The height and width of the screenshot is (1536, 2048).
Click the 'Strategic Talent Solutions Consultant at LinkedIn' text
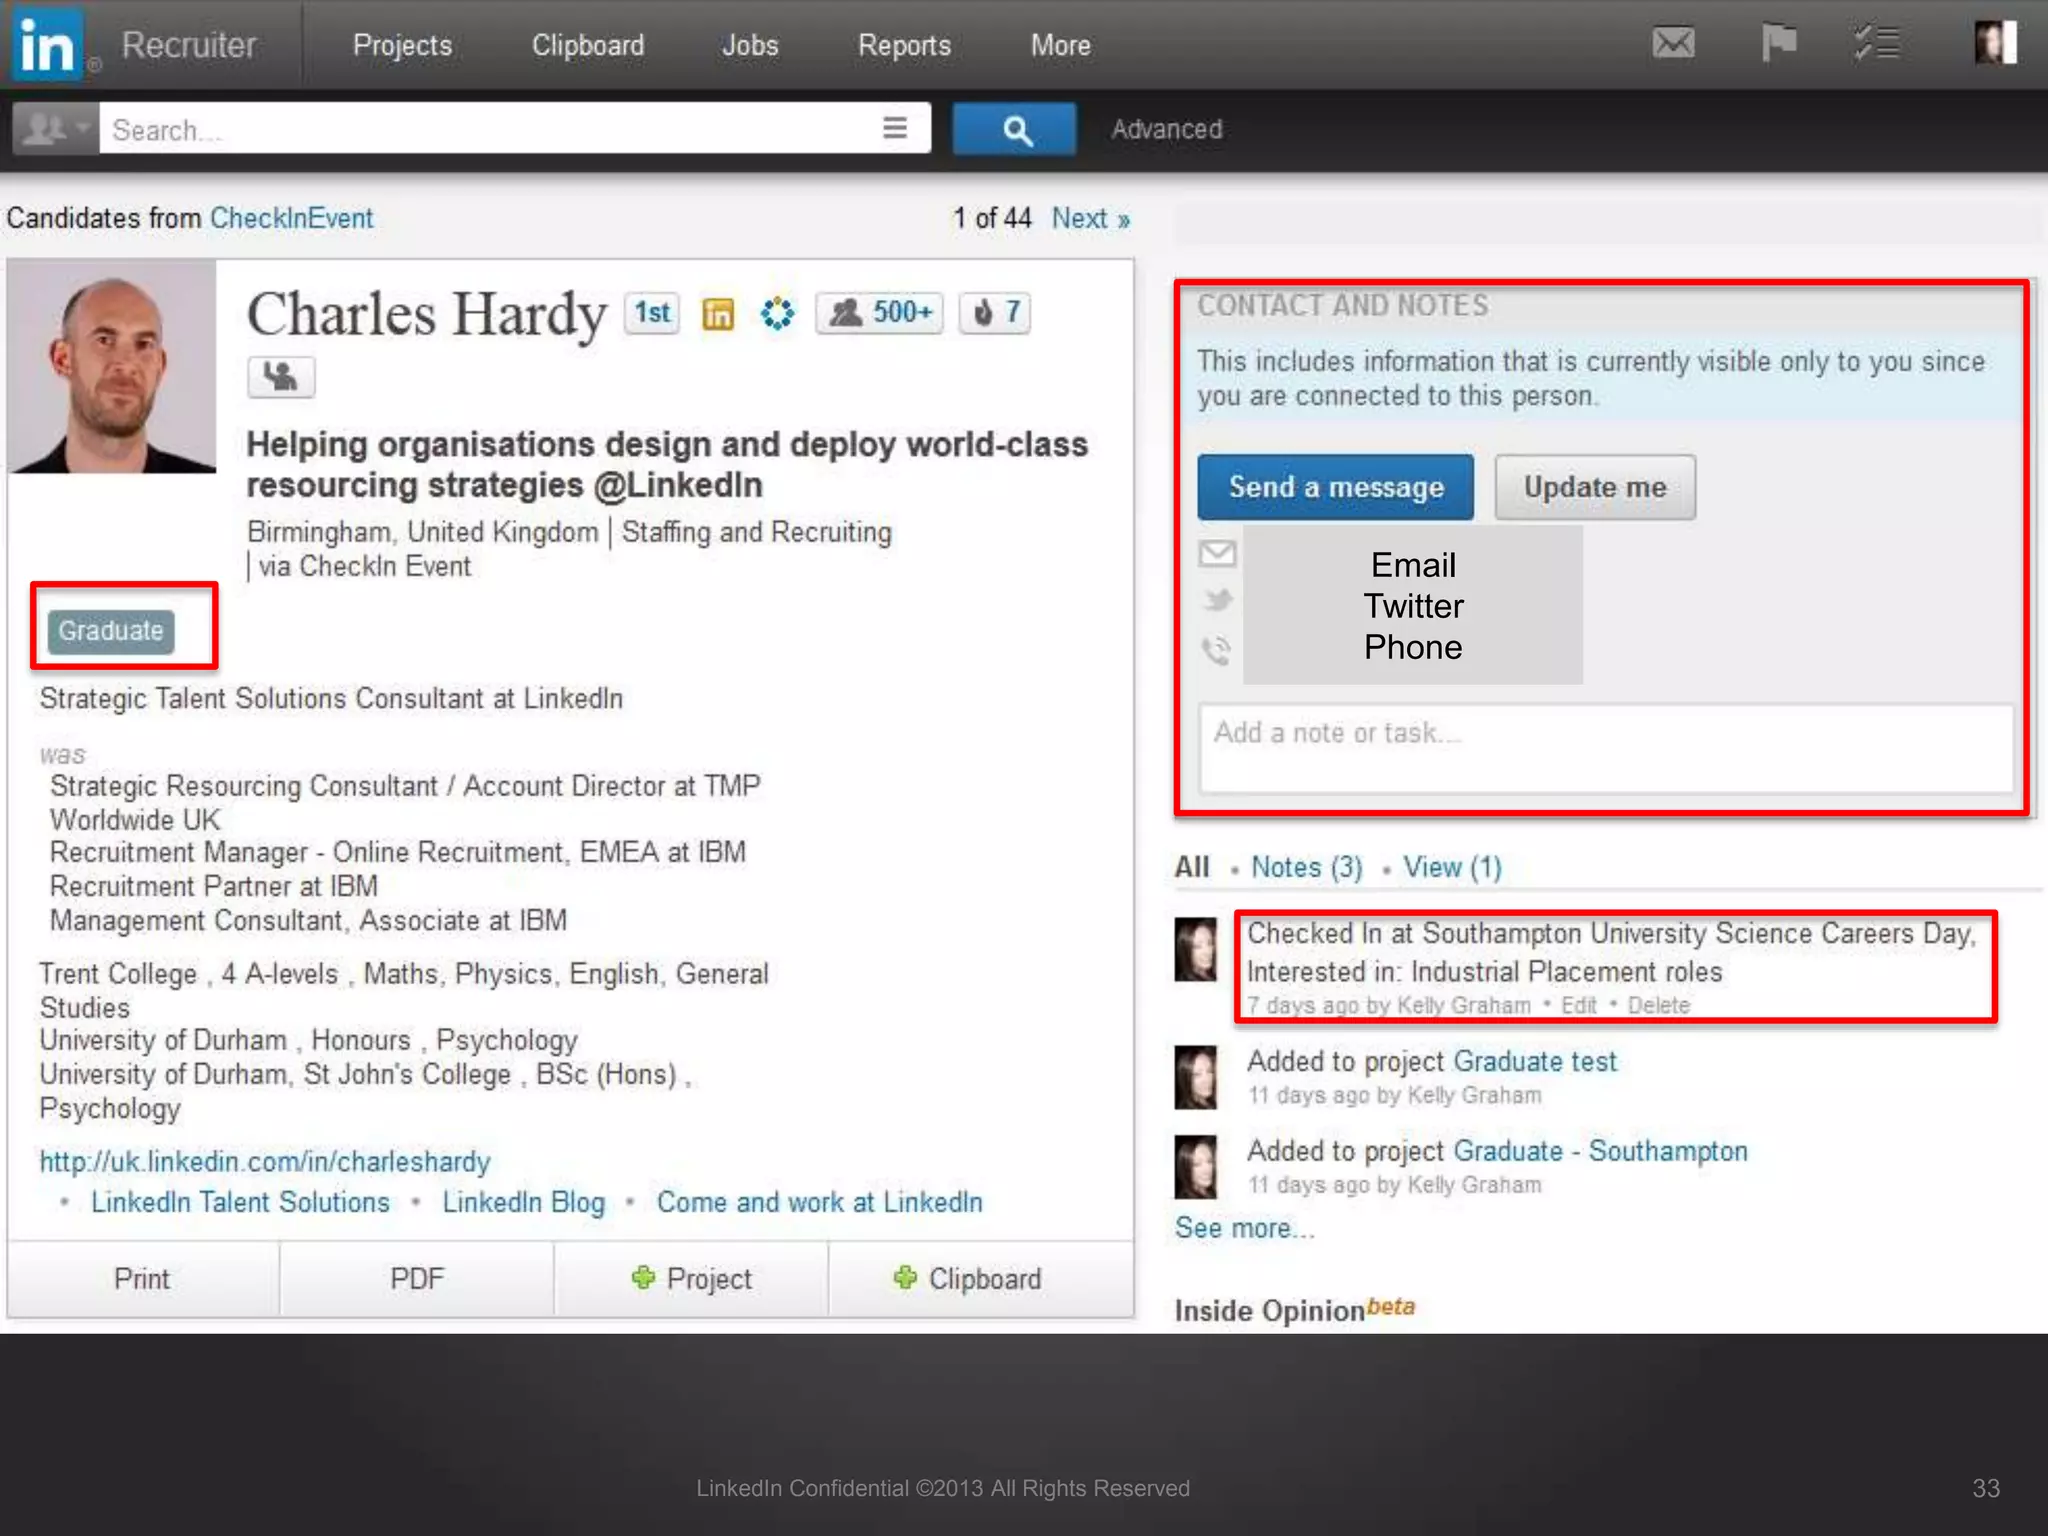(331, 698)
